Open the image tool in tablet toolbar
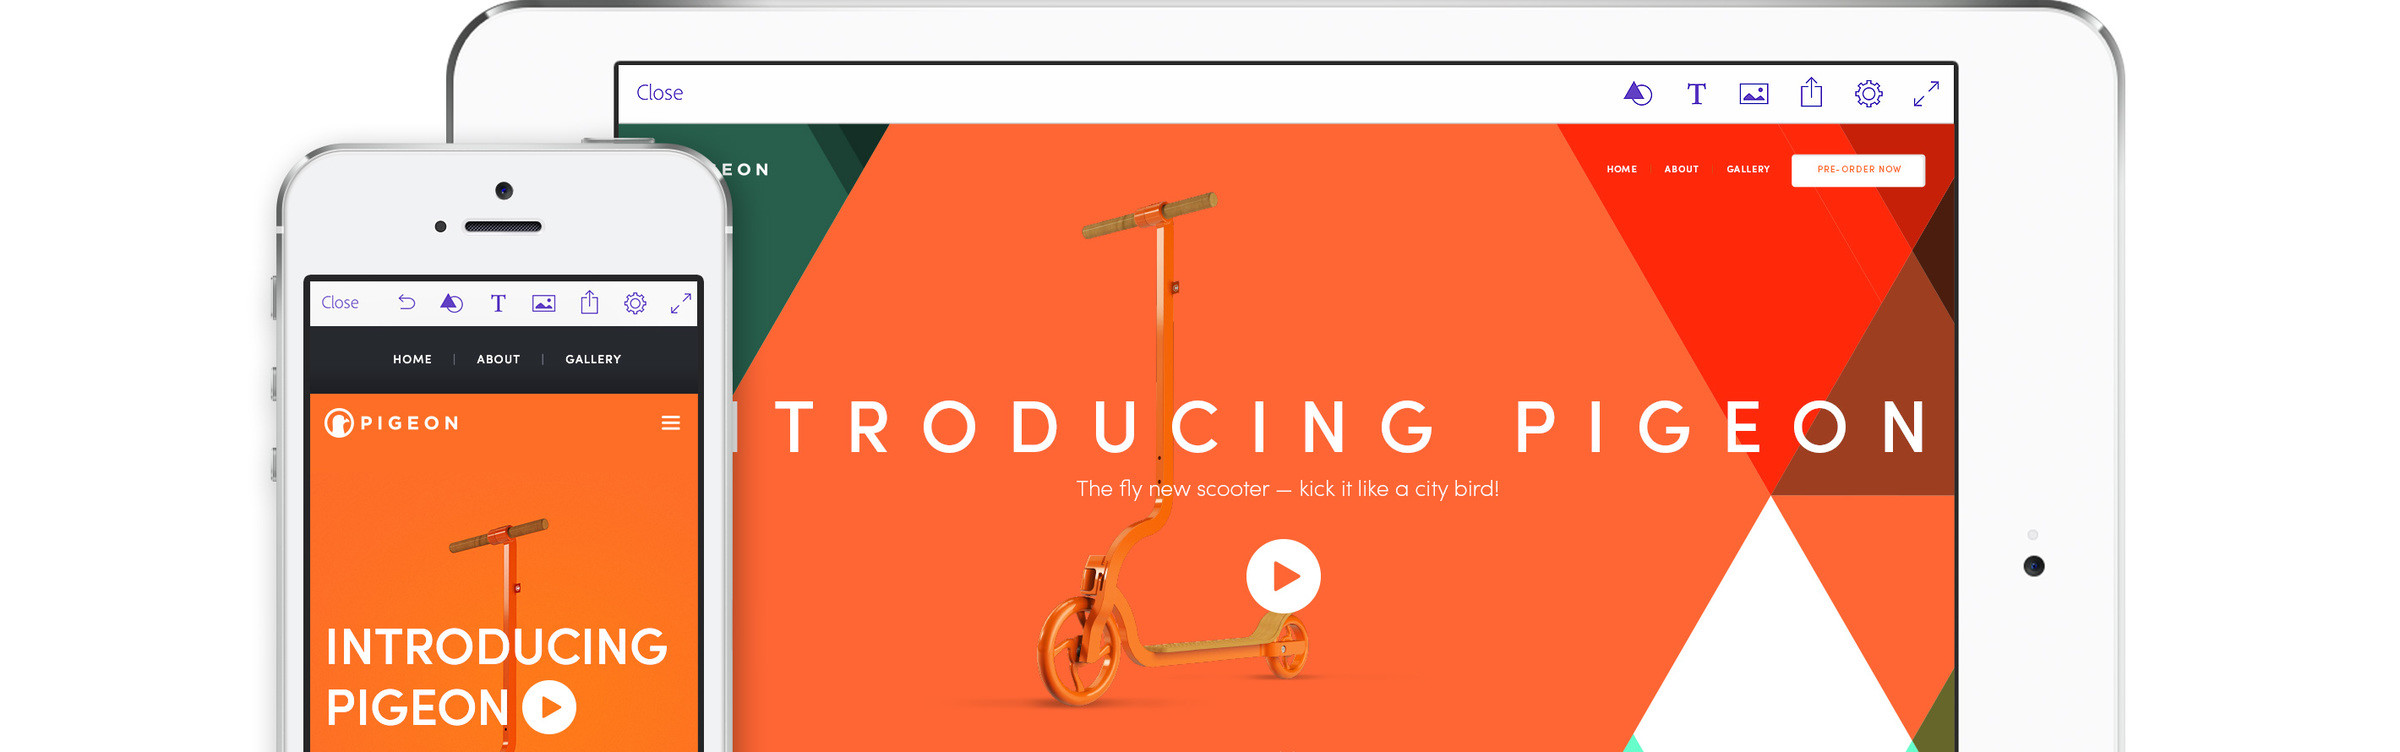This screenshot has width=2400, height=752. [1754, 94]
